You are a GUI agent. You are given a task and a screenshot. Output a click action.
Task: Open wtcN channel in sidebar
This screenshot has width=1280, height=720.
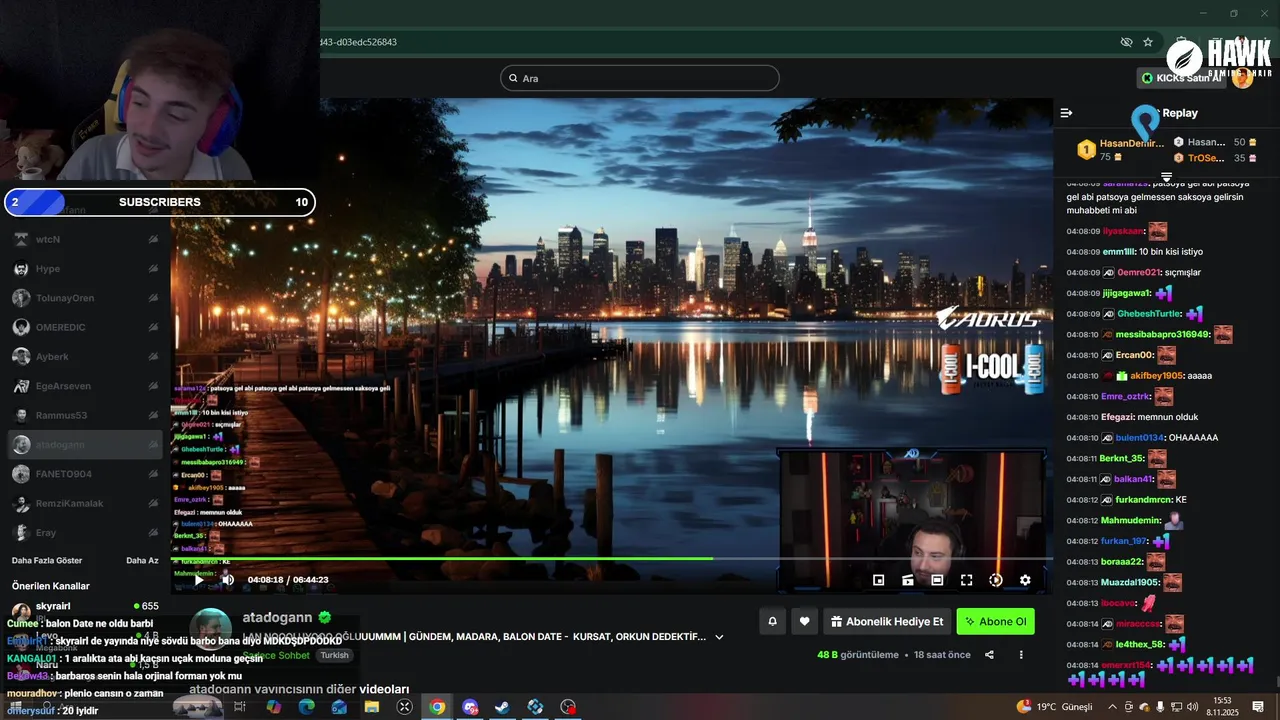click(x=85, y=239)
